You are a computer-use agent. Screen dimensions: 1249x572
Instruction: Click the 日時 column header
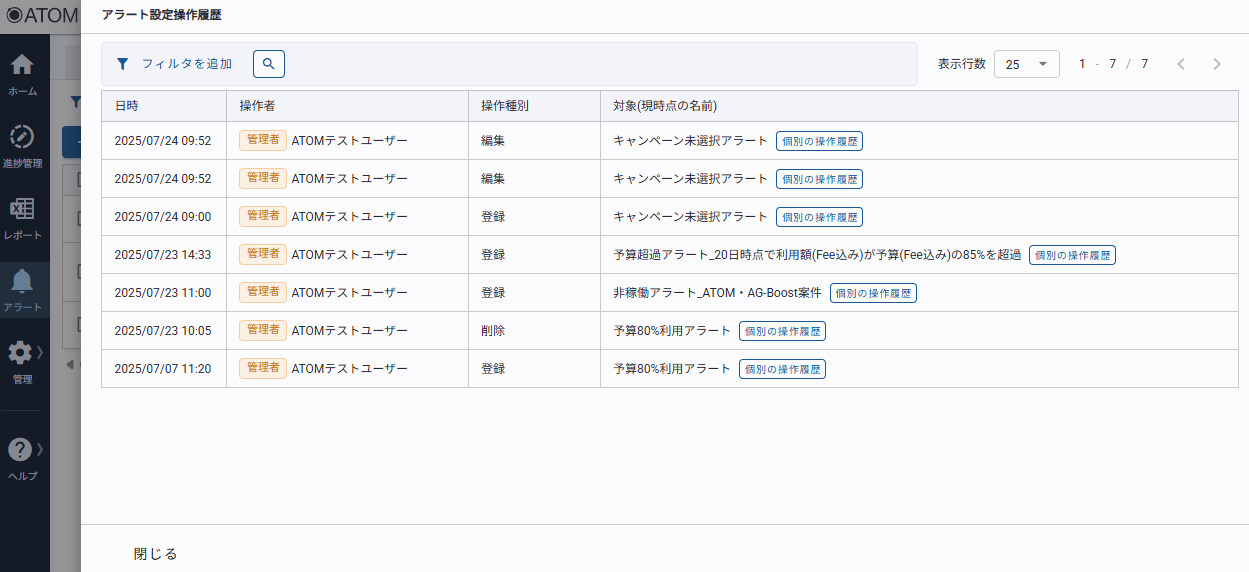click(127, 106)
